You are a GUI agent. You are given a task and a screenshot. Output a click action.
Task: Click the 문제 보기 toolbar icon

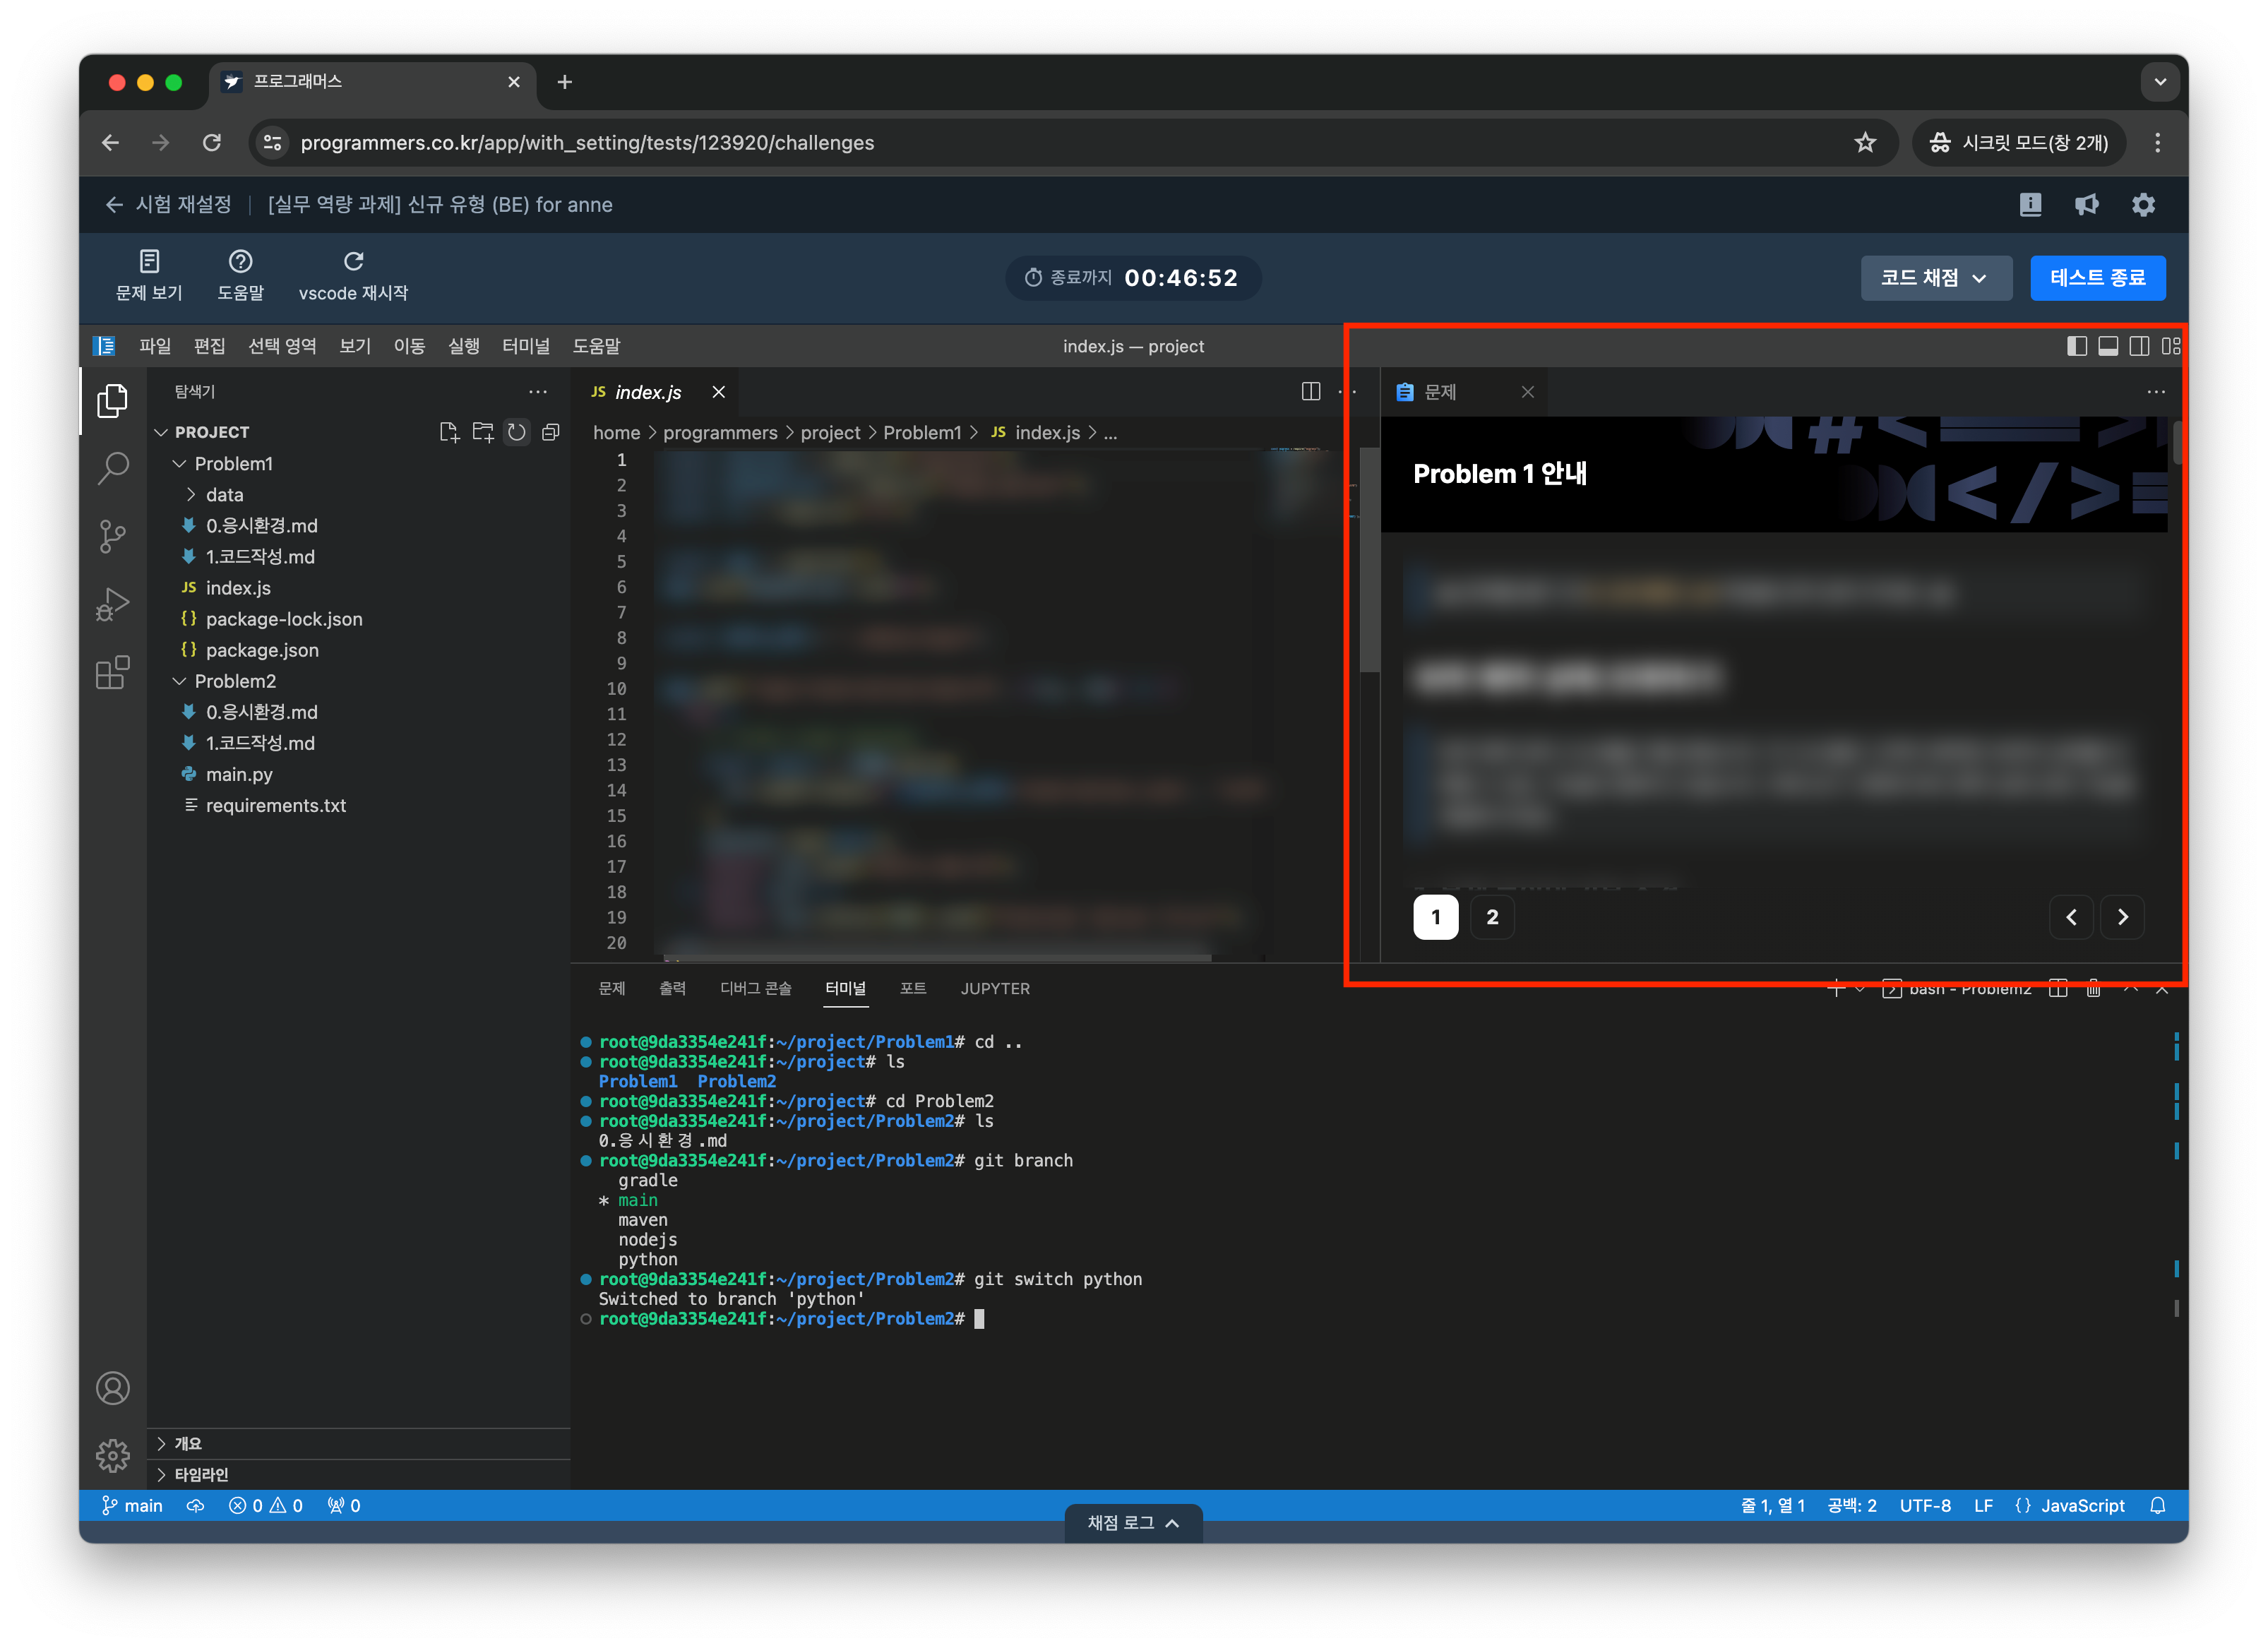coord(149,275)
